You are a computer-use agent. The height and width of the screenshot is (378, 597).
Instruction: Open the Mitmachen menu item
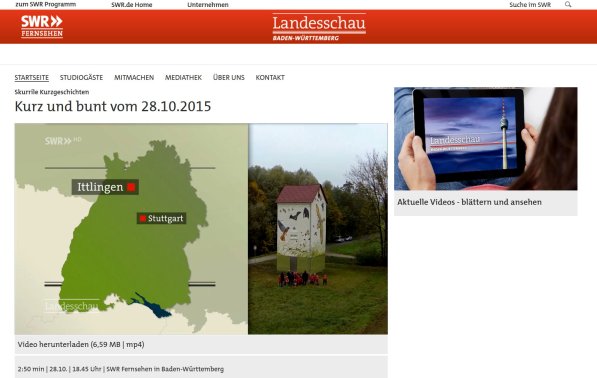[134, 78]
